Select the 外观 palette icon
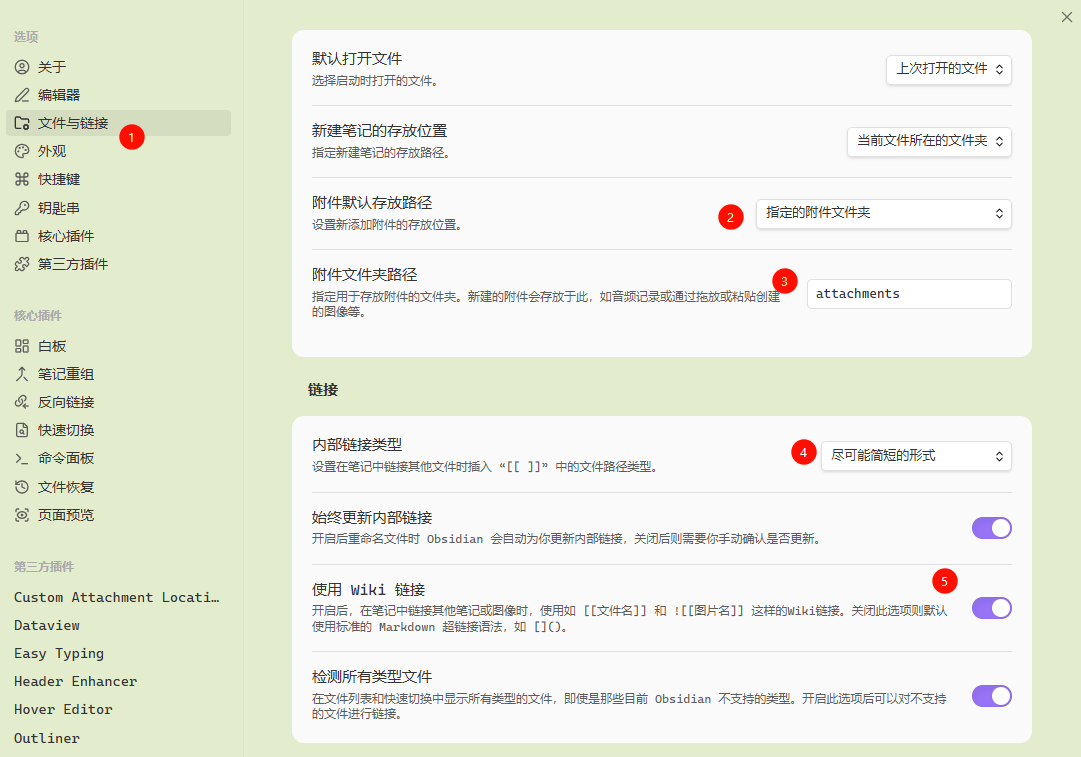The image size is (1081, 757). click(22, 151)
